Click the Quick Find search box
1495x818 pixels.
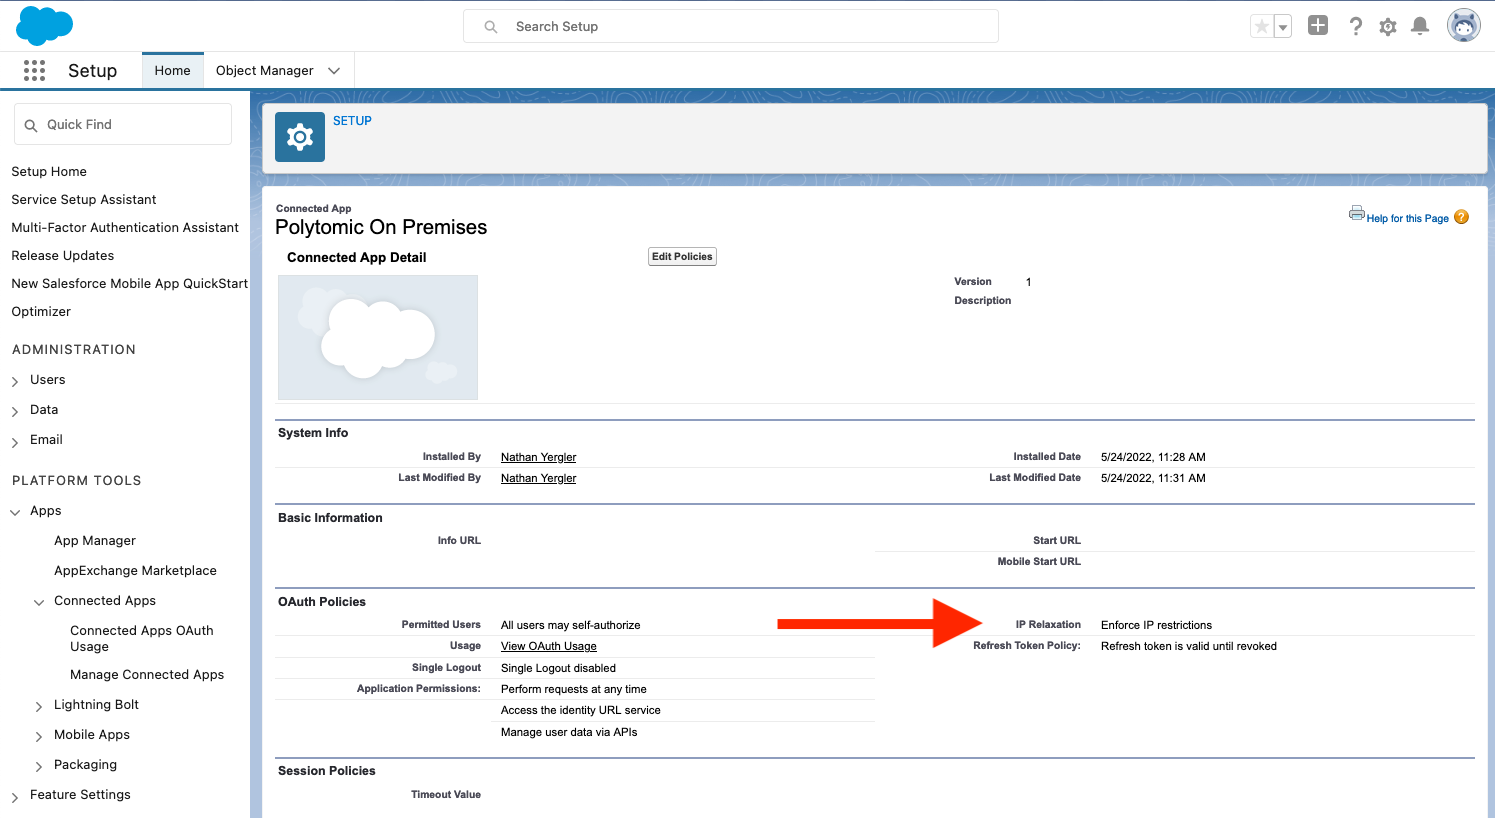coord(123,124)
